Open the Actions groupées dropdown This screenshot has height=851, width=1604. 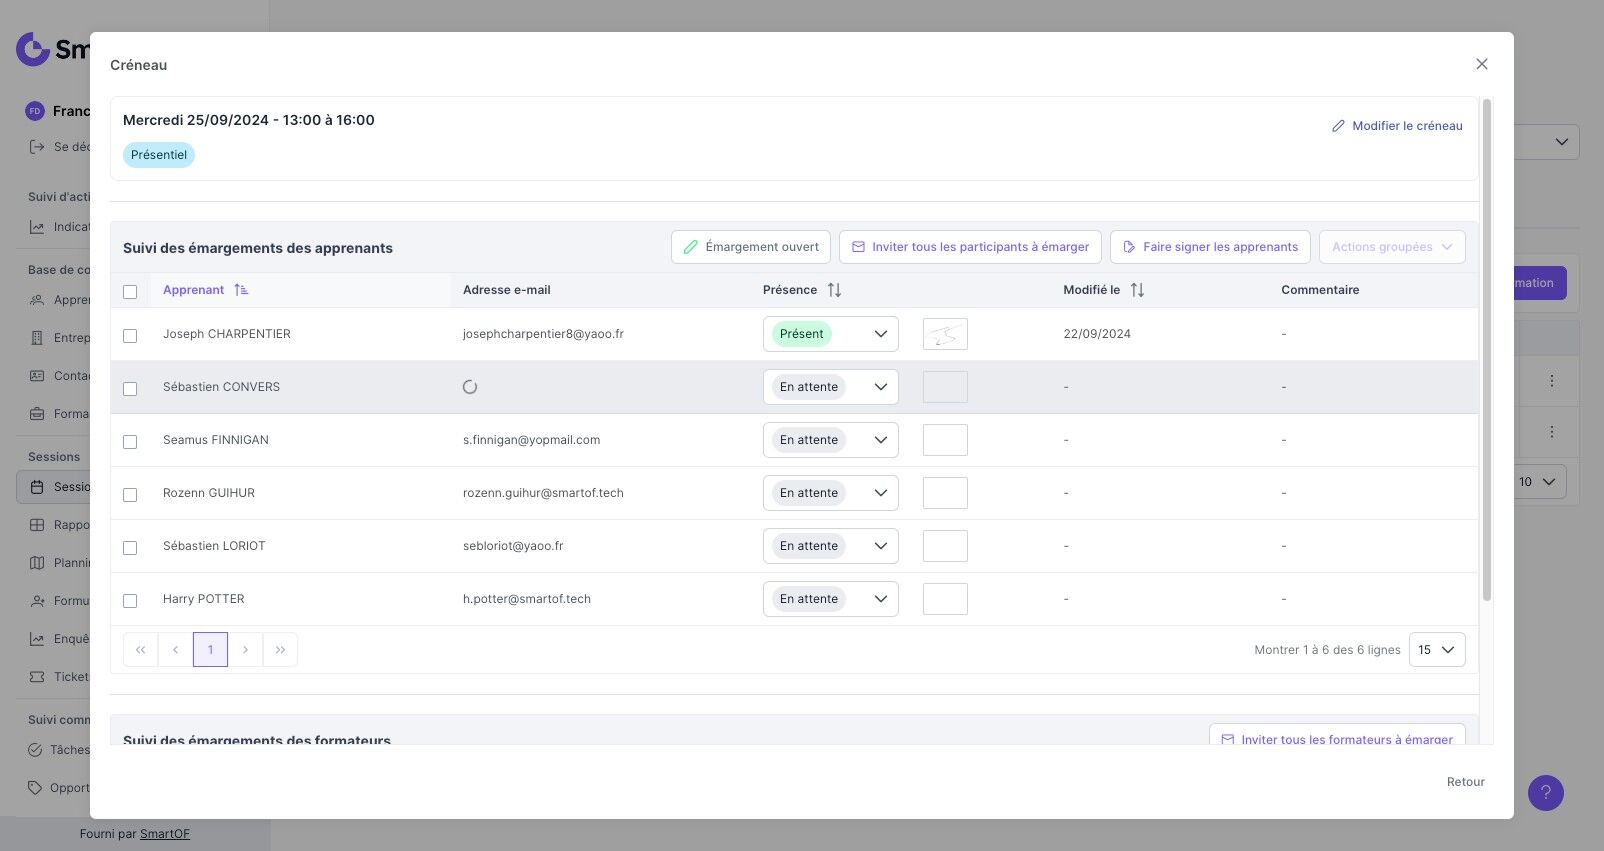tap(1392, 247)
